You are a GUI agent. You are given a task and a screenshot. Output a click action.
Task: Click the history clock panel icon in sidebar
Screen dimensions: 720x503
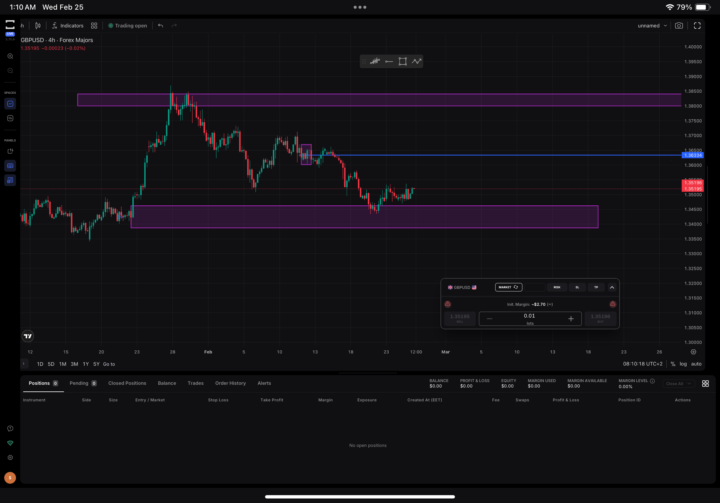click(10, 151)
